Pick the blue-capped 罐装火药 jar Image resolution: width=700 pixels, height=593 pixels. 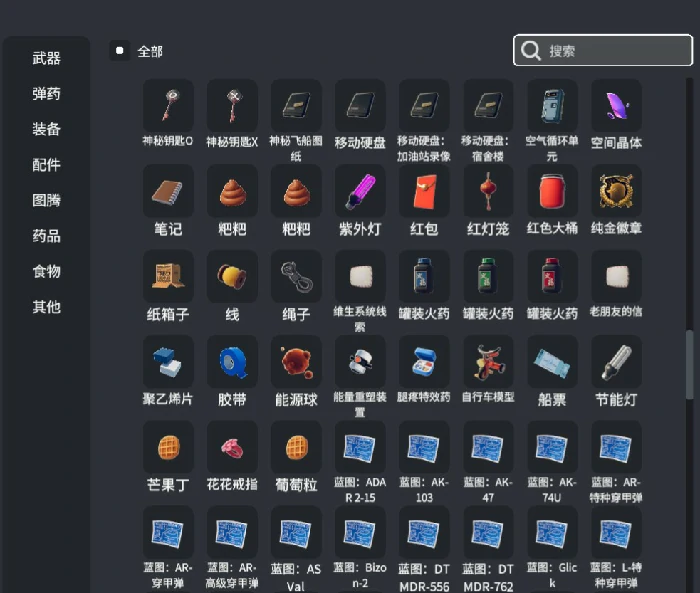[424, 276]
